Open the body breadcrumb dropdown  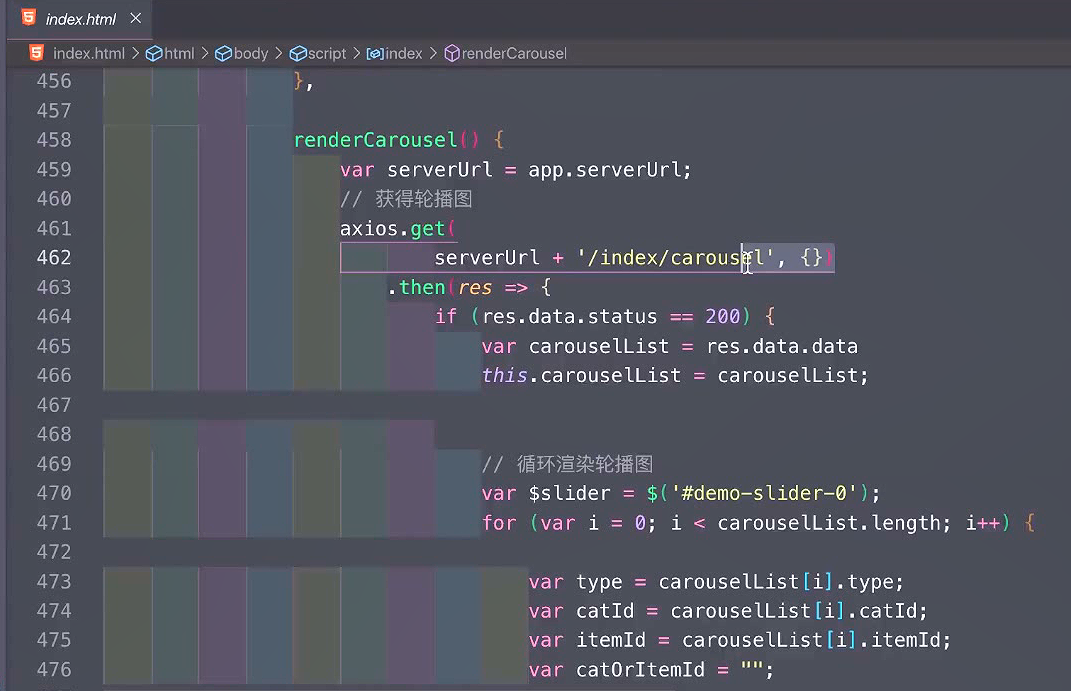click(x=250, y=53)
